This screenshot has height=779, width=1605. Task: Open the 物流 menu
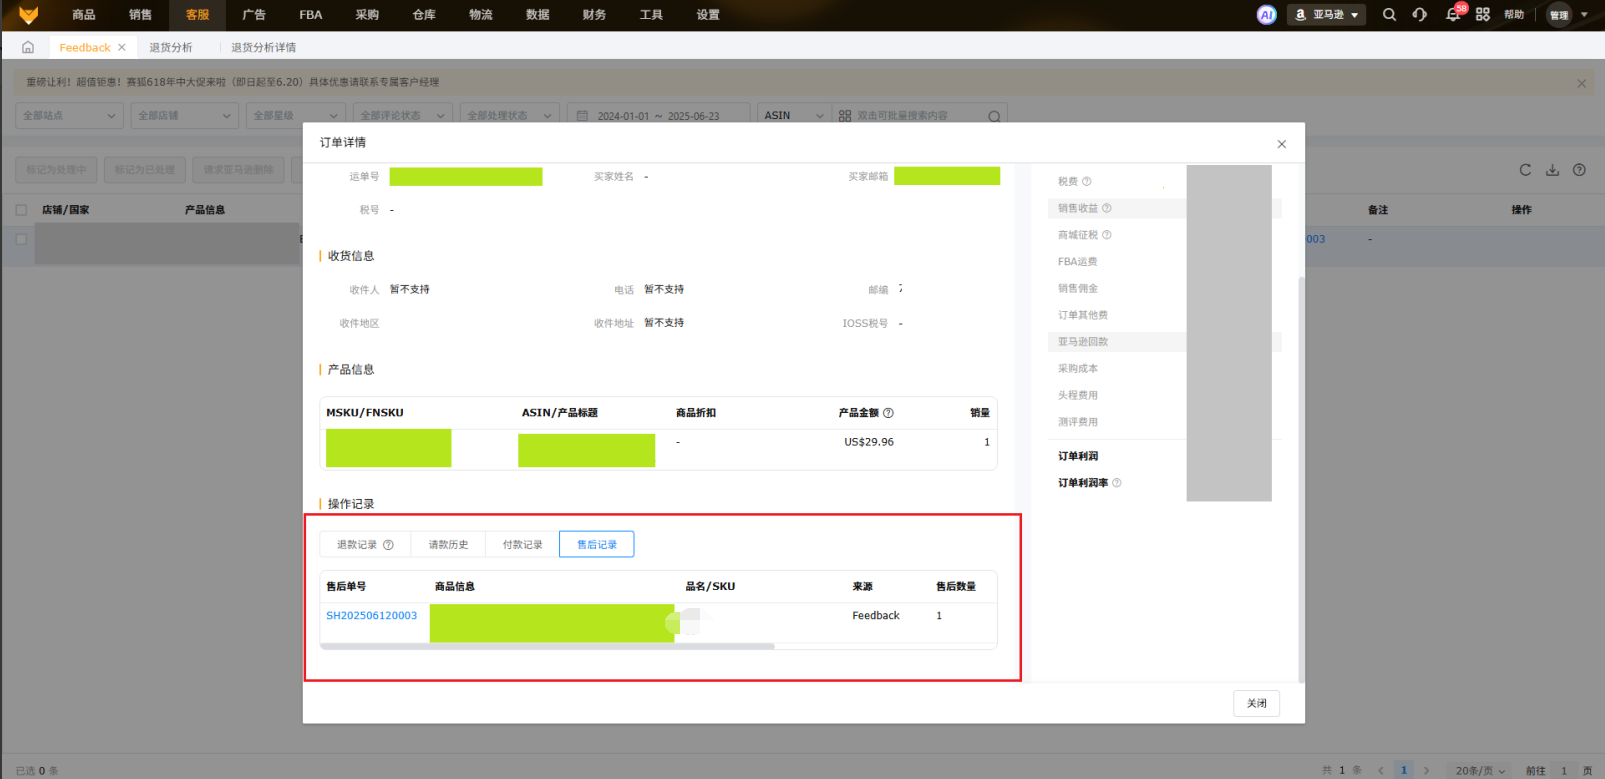(x=481, y=15)
